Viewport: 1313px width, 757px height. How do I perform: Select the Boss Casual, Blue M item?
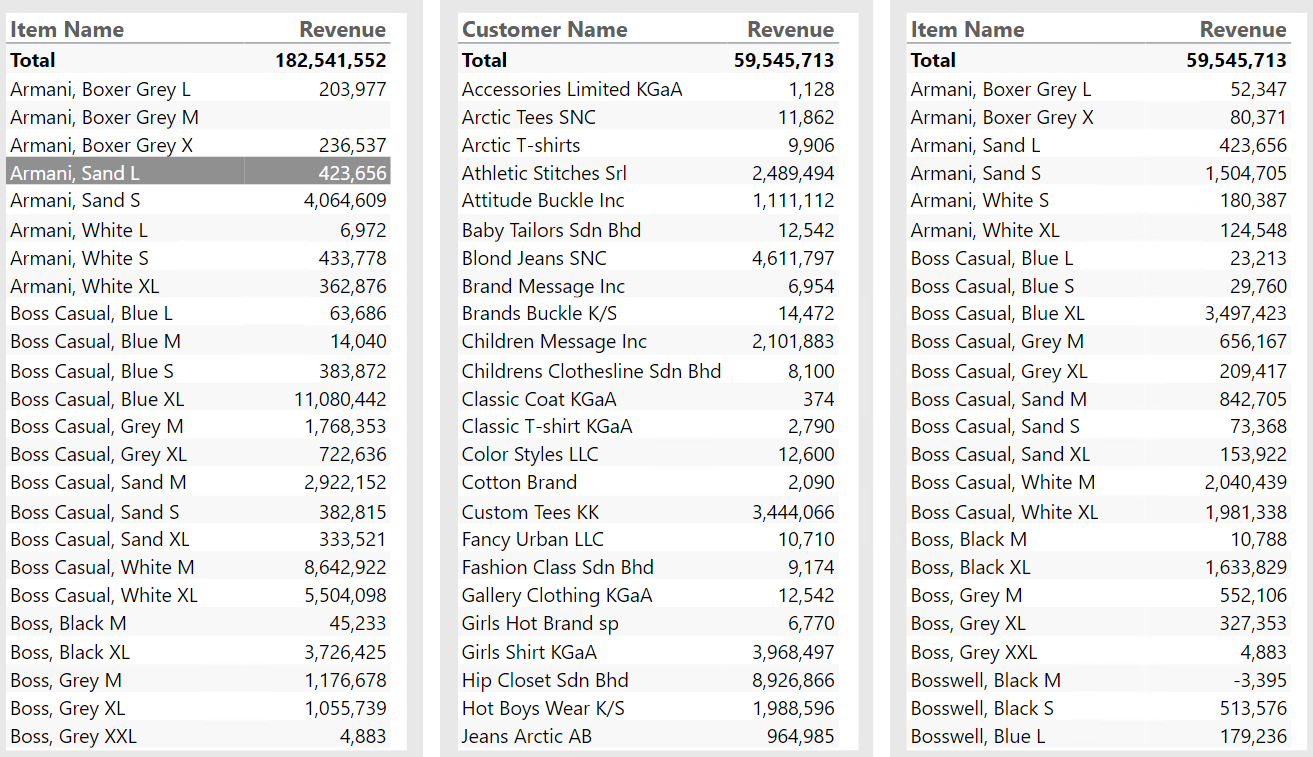tap(95, 341)
